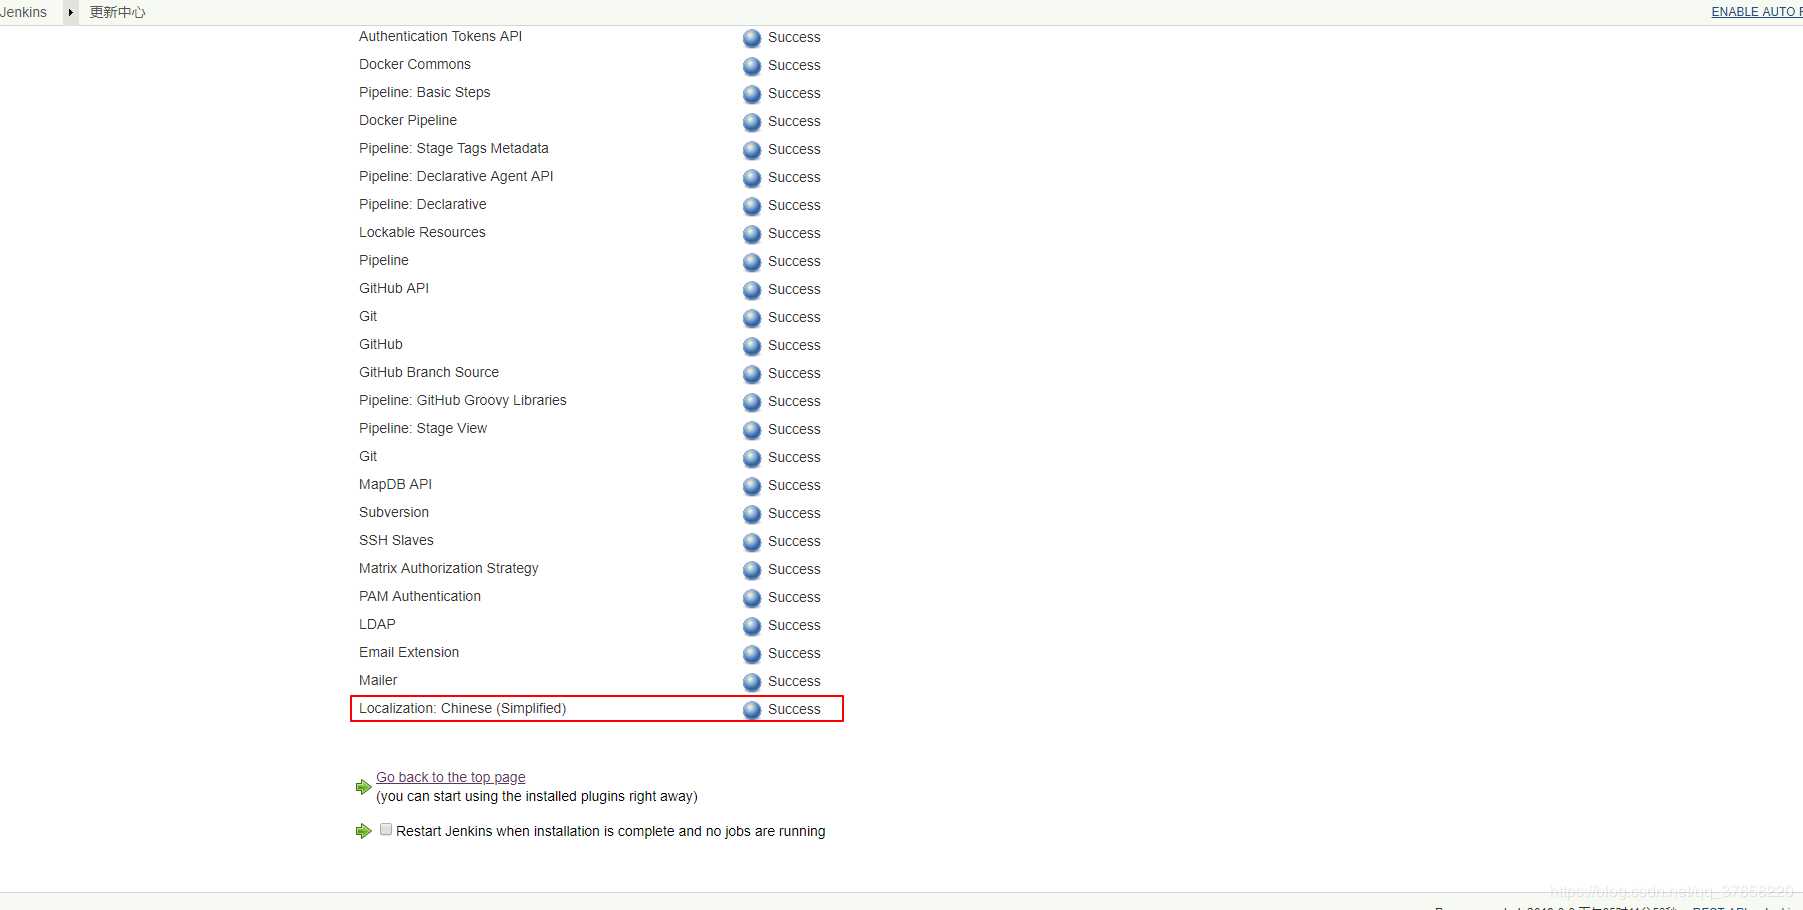Select the Docker Pipeline plugin name
The height and width of the screenshot is (910, 1803).
tap(408, 120)
